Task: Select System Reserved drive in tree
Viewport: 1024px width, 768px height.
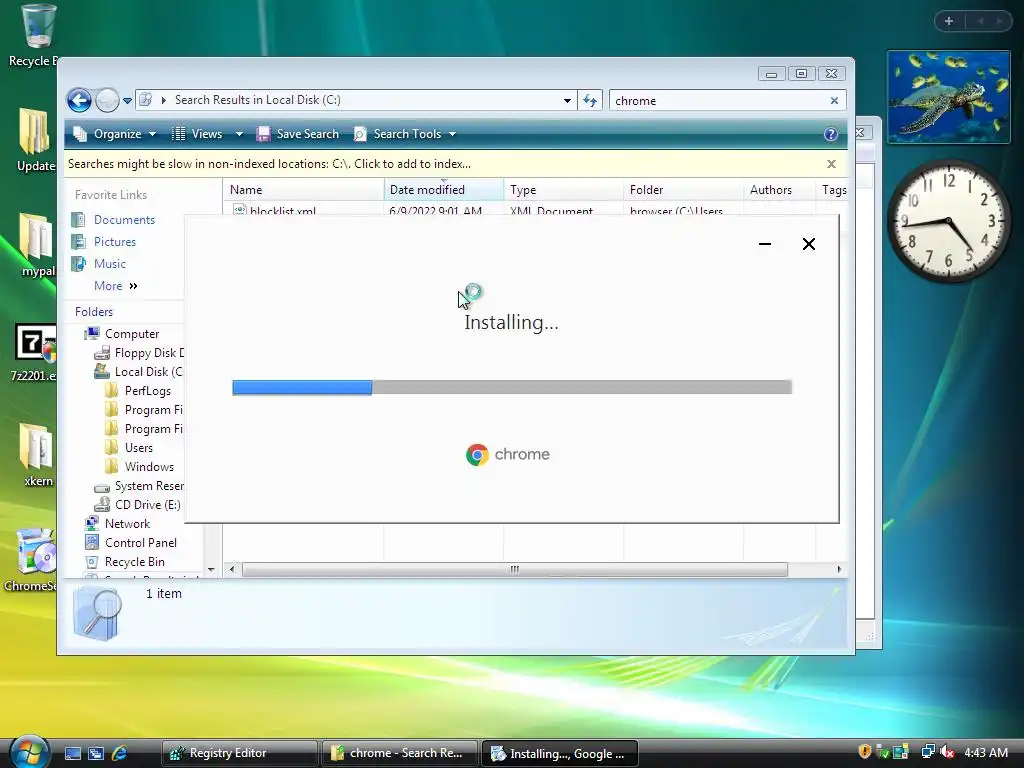Action: 139,486
